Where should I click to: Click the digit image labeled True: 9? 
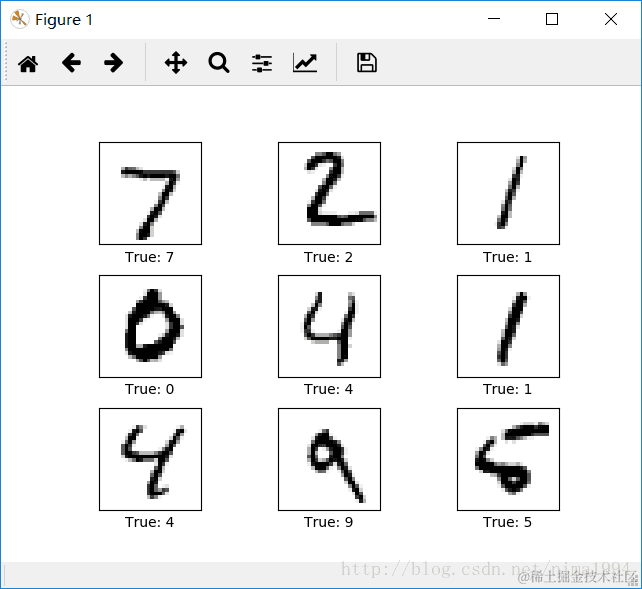click(329, 459)
